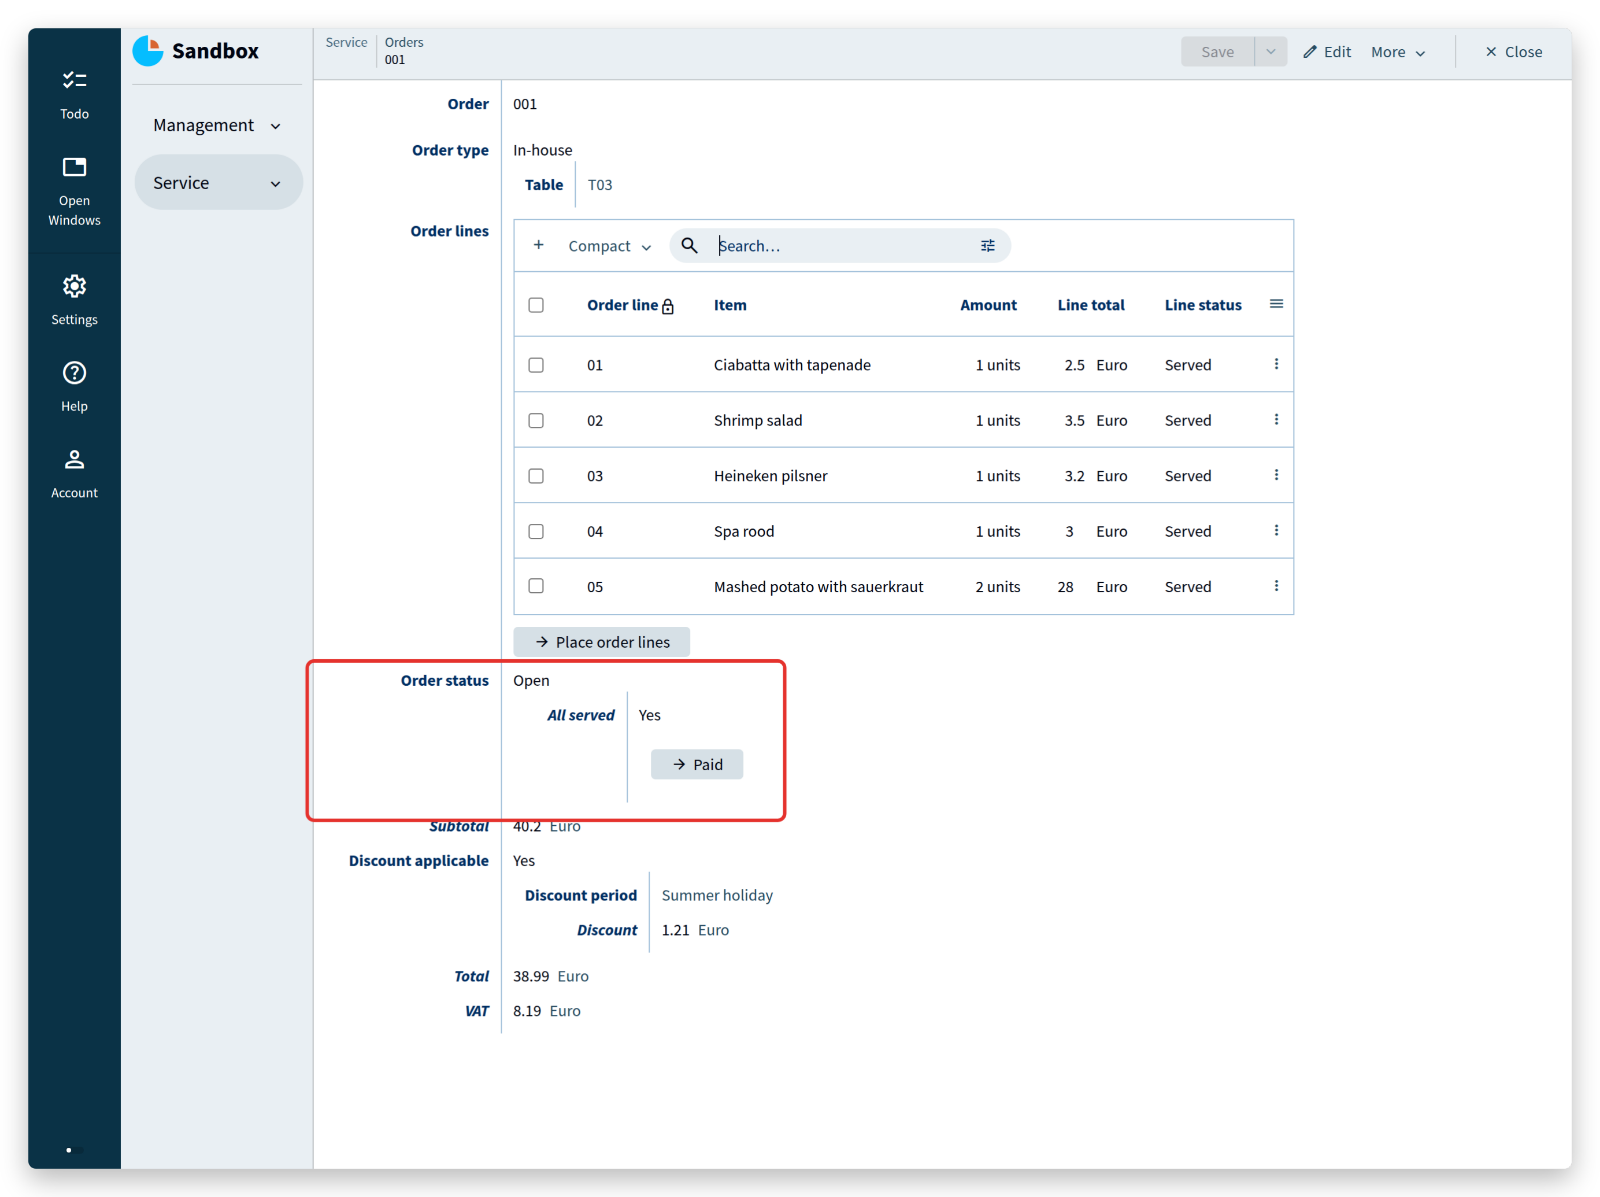The width and height of the screenshot is (1600, 1197).
Task: Open row actions for Ciabatta with tapenade
Action: [x=1276, y=364]
